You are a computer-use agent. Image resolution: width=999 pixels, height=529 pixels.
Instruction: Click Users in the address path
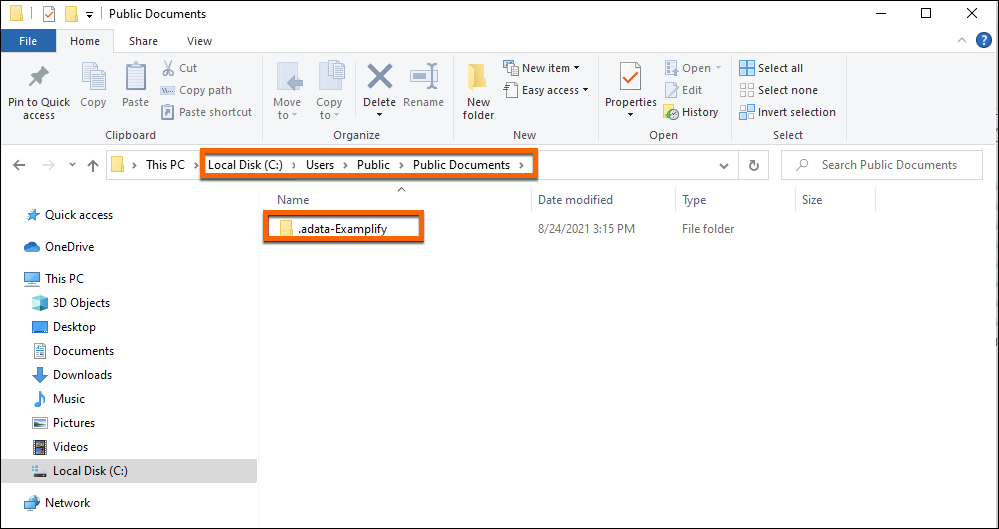click(320, 165)
